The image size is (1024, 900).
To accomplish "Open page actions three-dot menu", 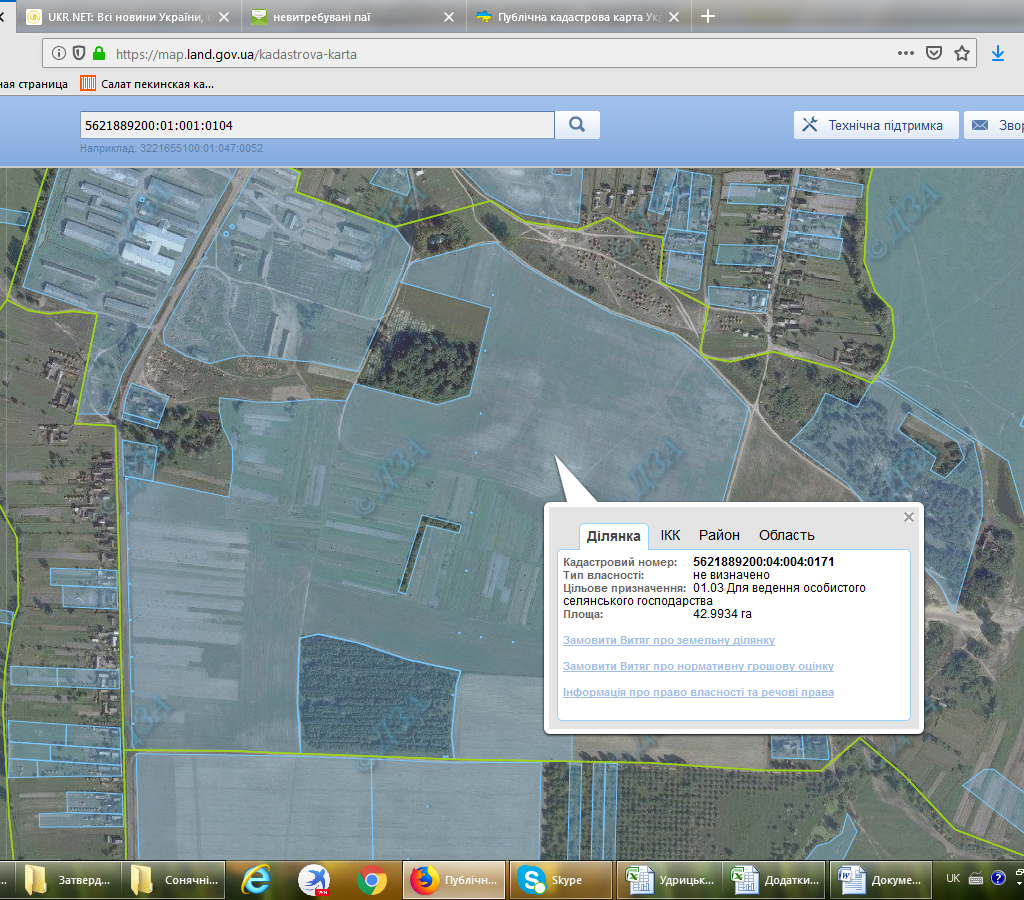I will pos(905,54).
